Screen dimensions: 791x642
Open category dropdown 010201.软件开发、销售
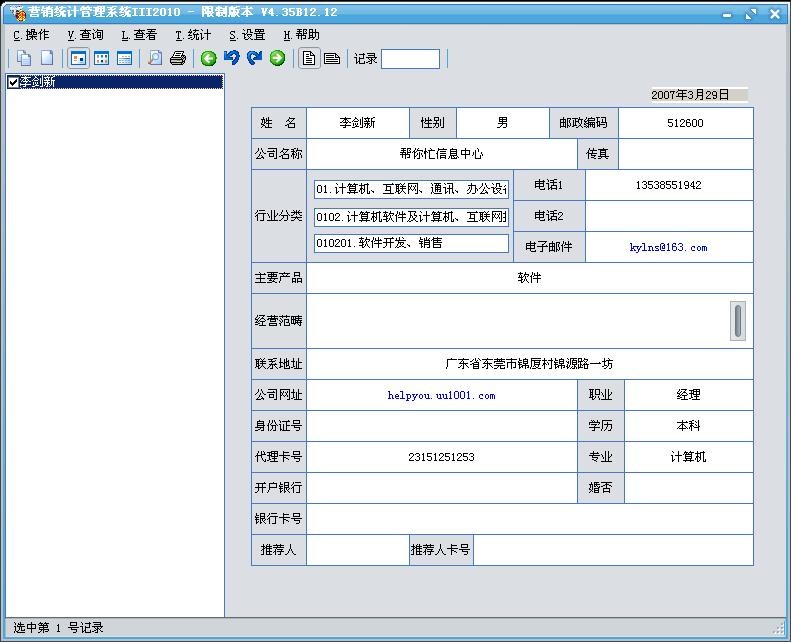[411, 243]
